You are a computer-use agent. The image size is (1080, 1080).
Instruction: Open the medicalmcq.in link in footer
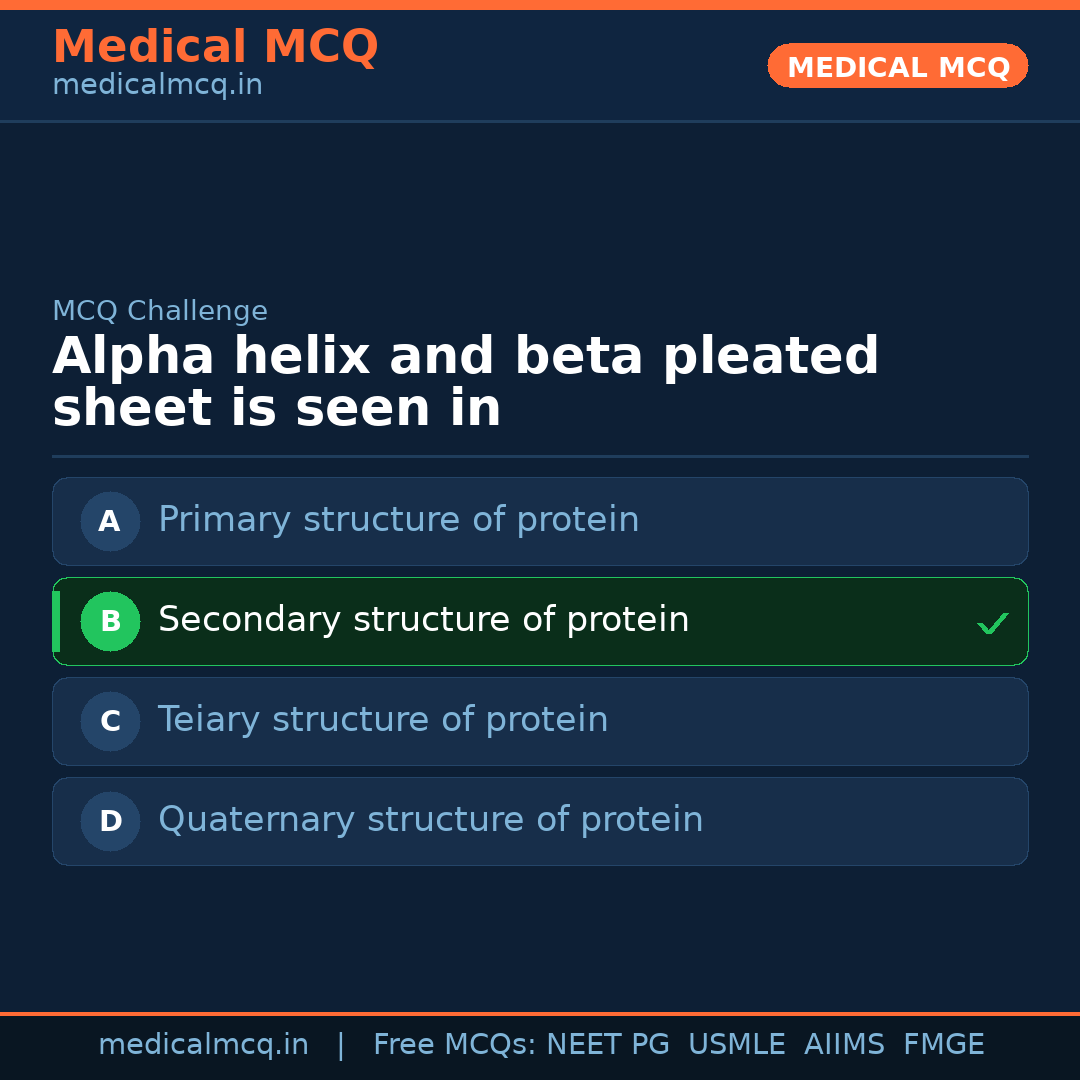203,1045
